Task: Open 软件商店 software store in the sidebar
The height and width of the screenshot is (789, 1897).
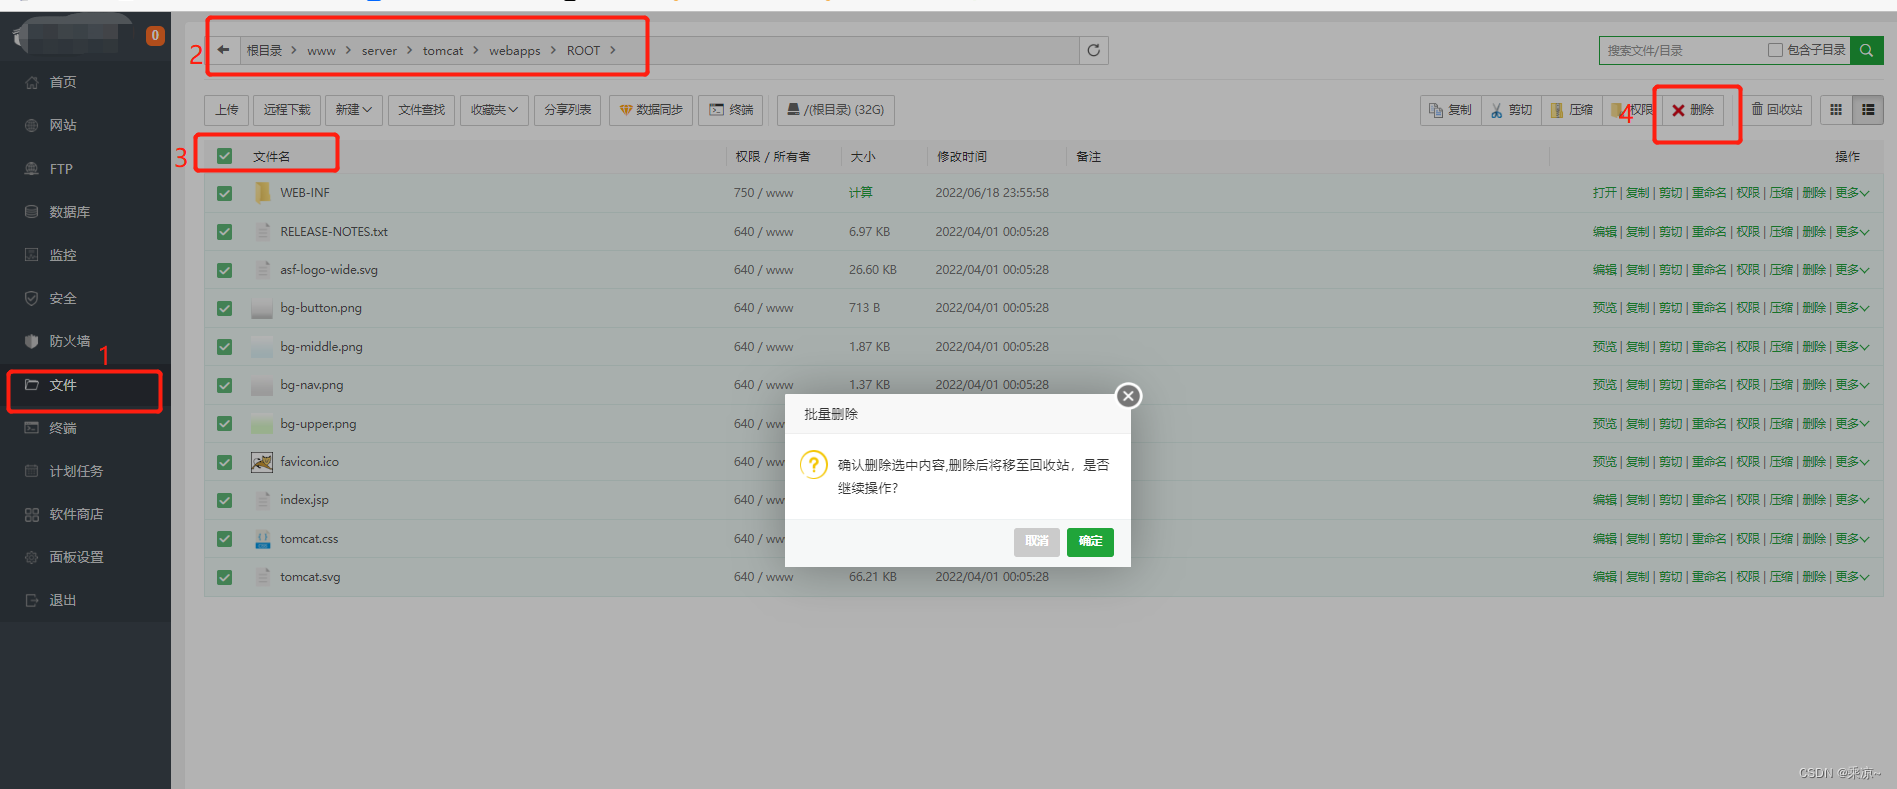Action: tap(76, 514)
